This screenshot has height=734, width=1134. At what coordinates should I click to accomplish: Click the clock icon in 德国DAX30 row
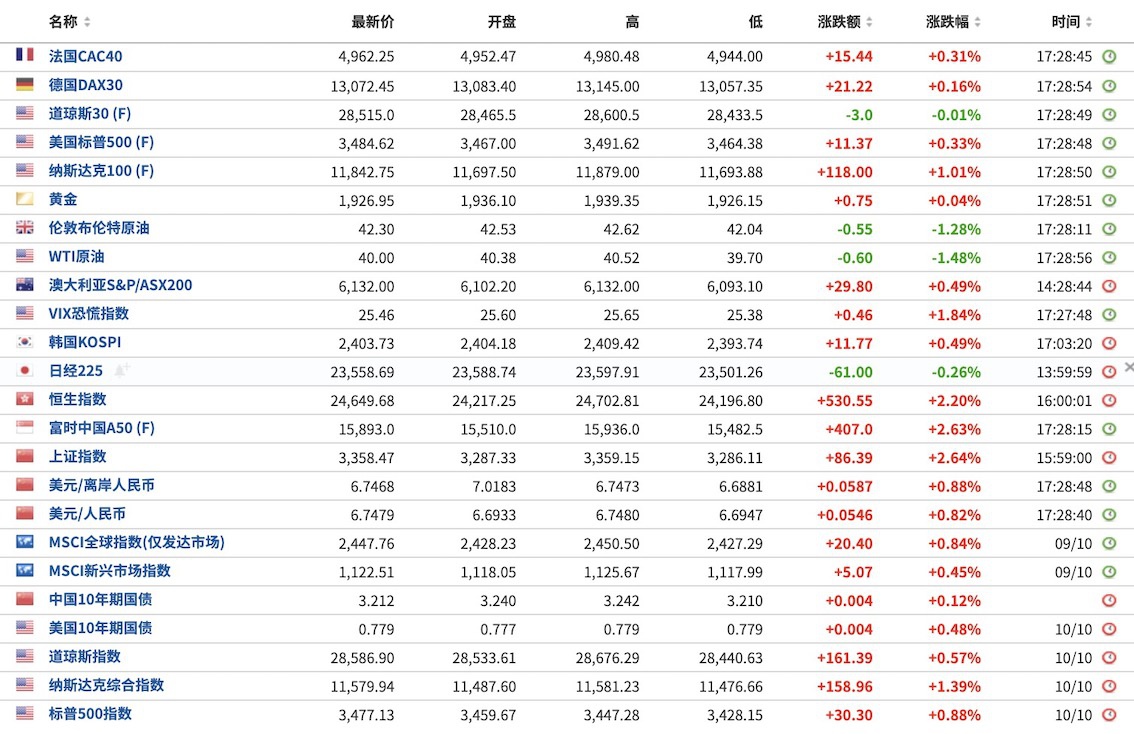[1109, 85]
